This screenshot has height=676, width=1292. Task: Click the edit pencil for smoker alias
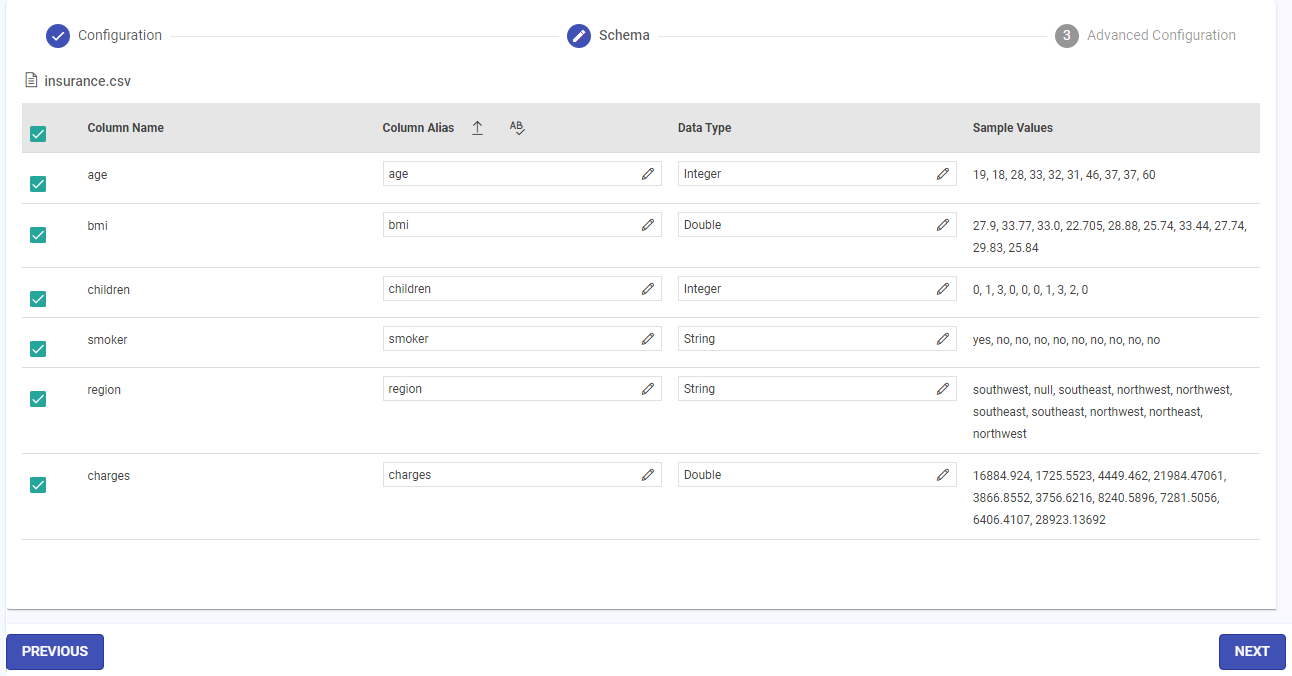(x=648, y=338)
